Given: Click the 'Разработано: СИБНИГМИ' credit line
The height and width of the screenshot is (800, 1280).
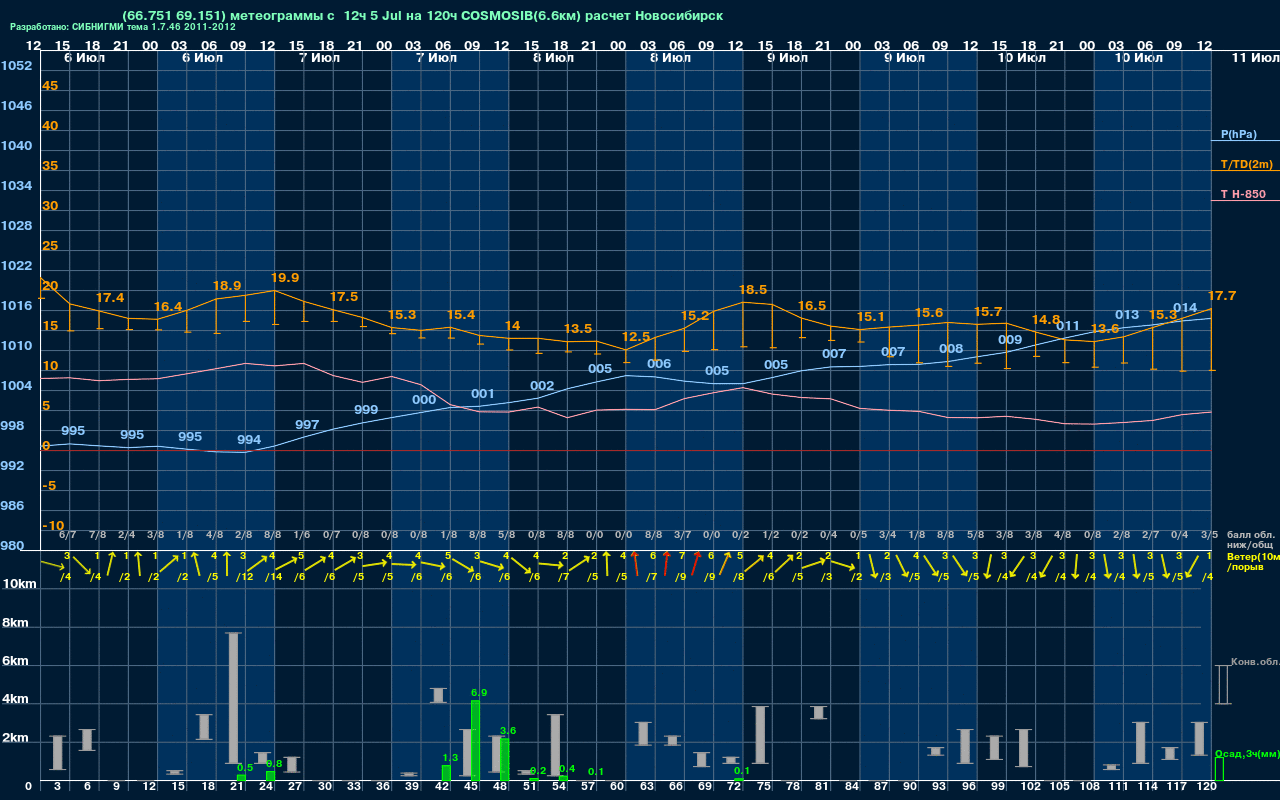Looking at the screenshot, I should pos(123,27).
